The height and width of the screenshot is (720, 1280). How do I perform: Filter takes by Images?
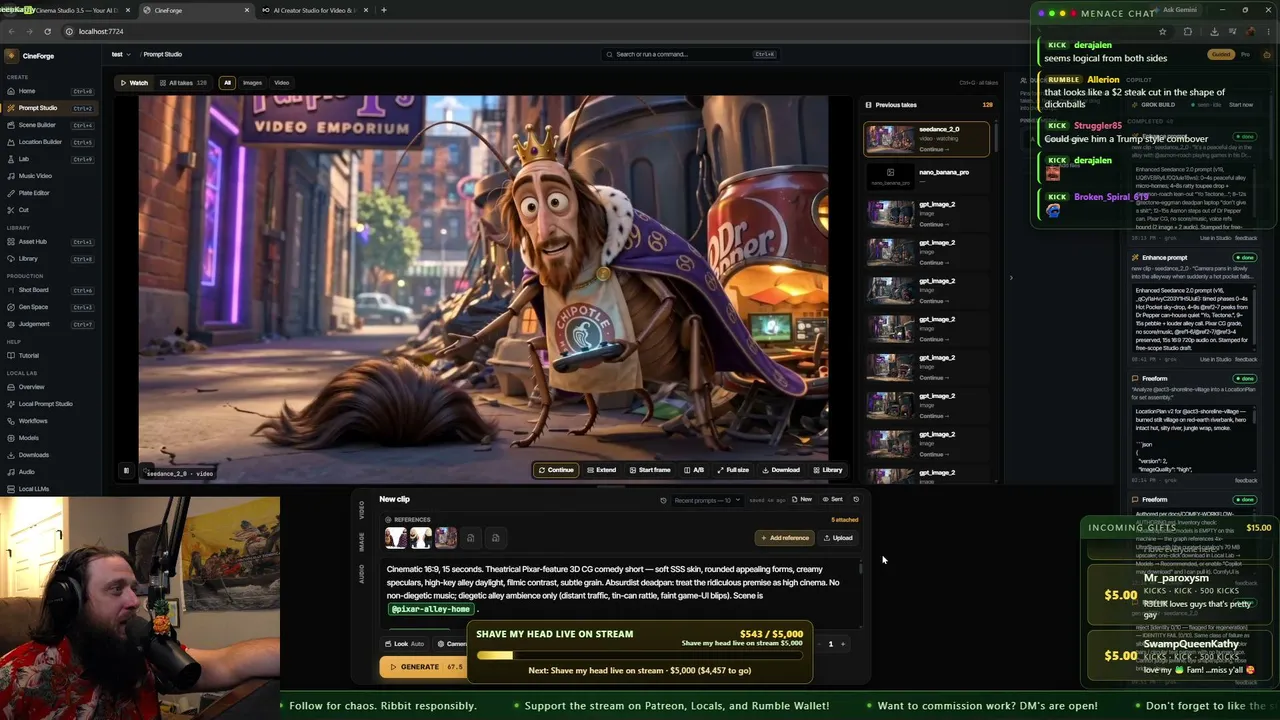(x=252, y=83)
